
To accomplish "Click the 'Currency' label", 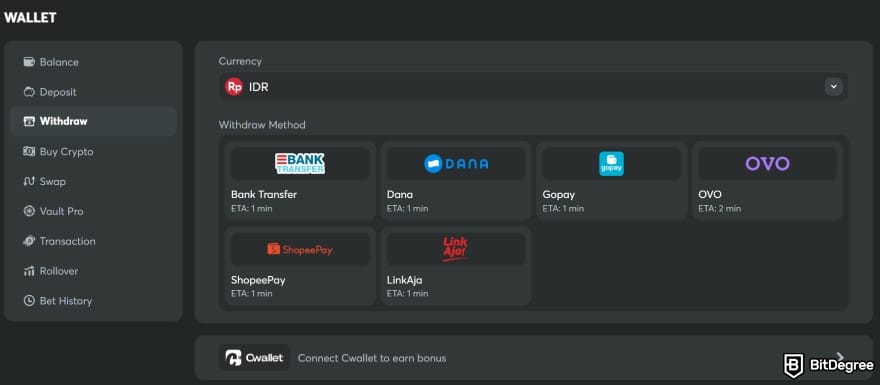I will (240, 61).
